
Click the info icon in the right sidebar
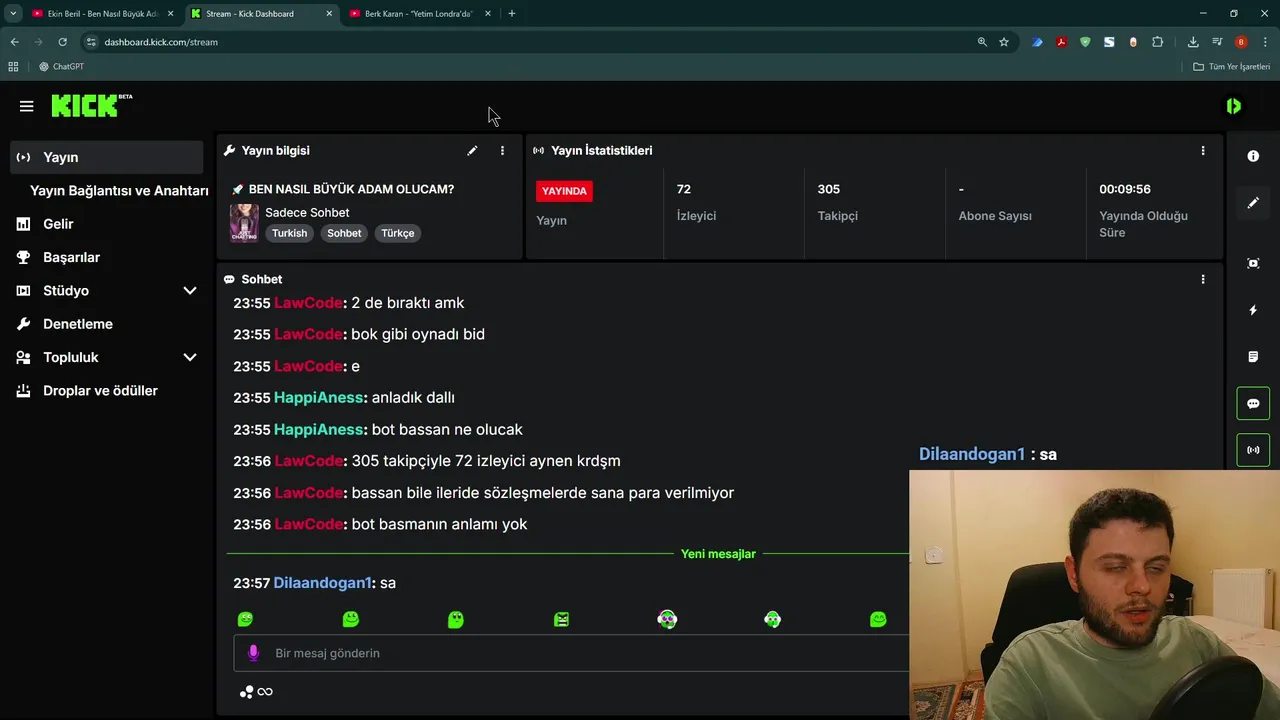(x=1253, y=156)
